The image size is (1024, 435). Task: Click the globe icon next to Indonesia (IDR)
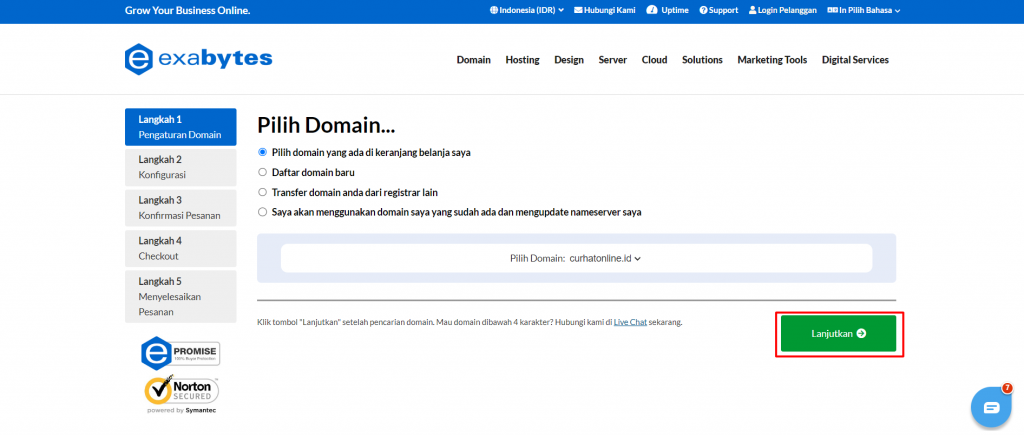(494, 10)
